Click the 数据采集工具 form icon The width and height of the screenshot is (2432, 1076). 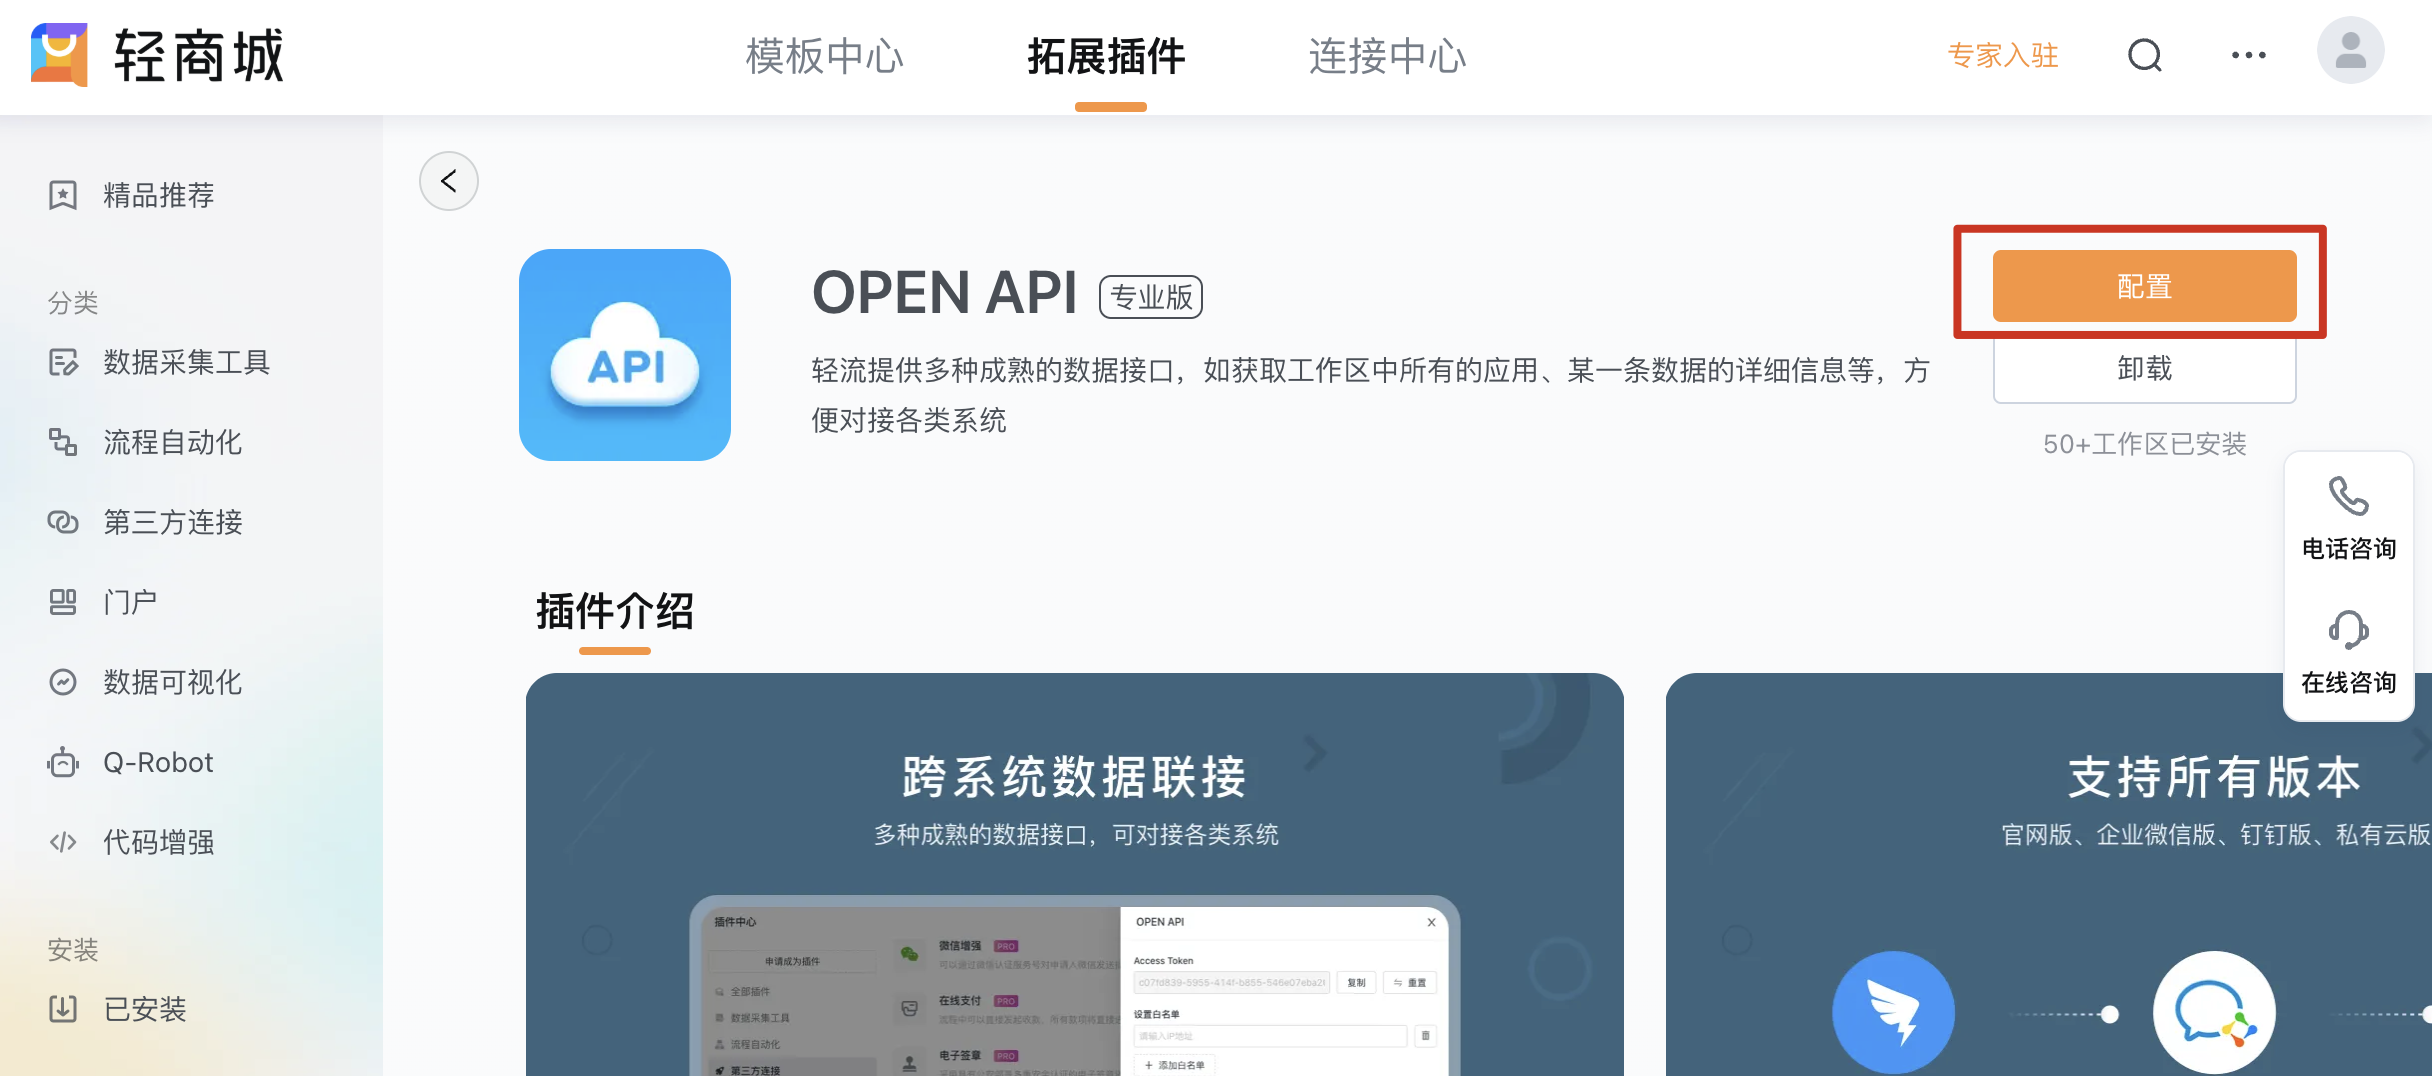pyautogui.click(x=63, y=362)
